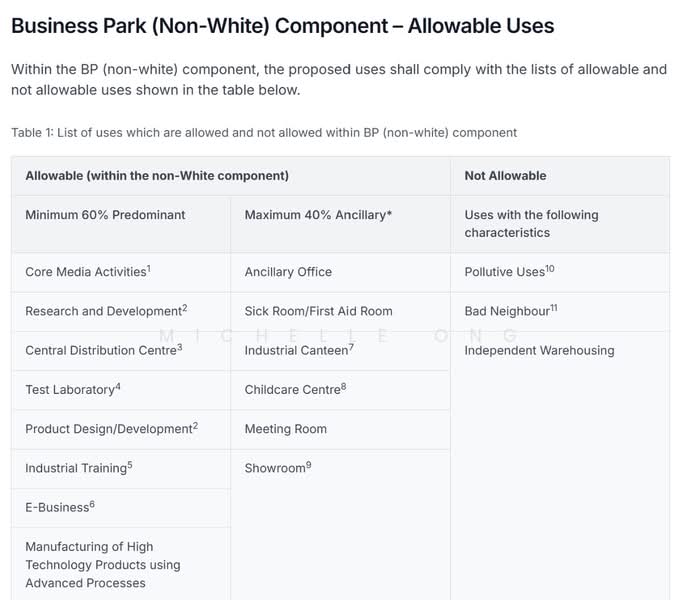Viewport: 696px width, 600px height.
Task: Click the Pollutive Uses footnote 10
Action: [x=550, y=268]
